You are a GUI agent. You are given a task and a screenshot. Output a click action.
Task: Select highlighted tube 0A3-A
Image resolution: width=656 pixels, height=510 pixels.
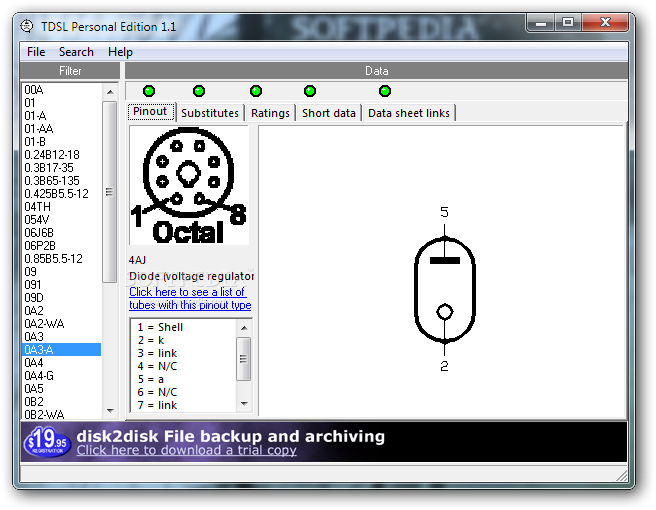click(62, 349)
